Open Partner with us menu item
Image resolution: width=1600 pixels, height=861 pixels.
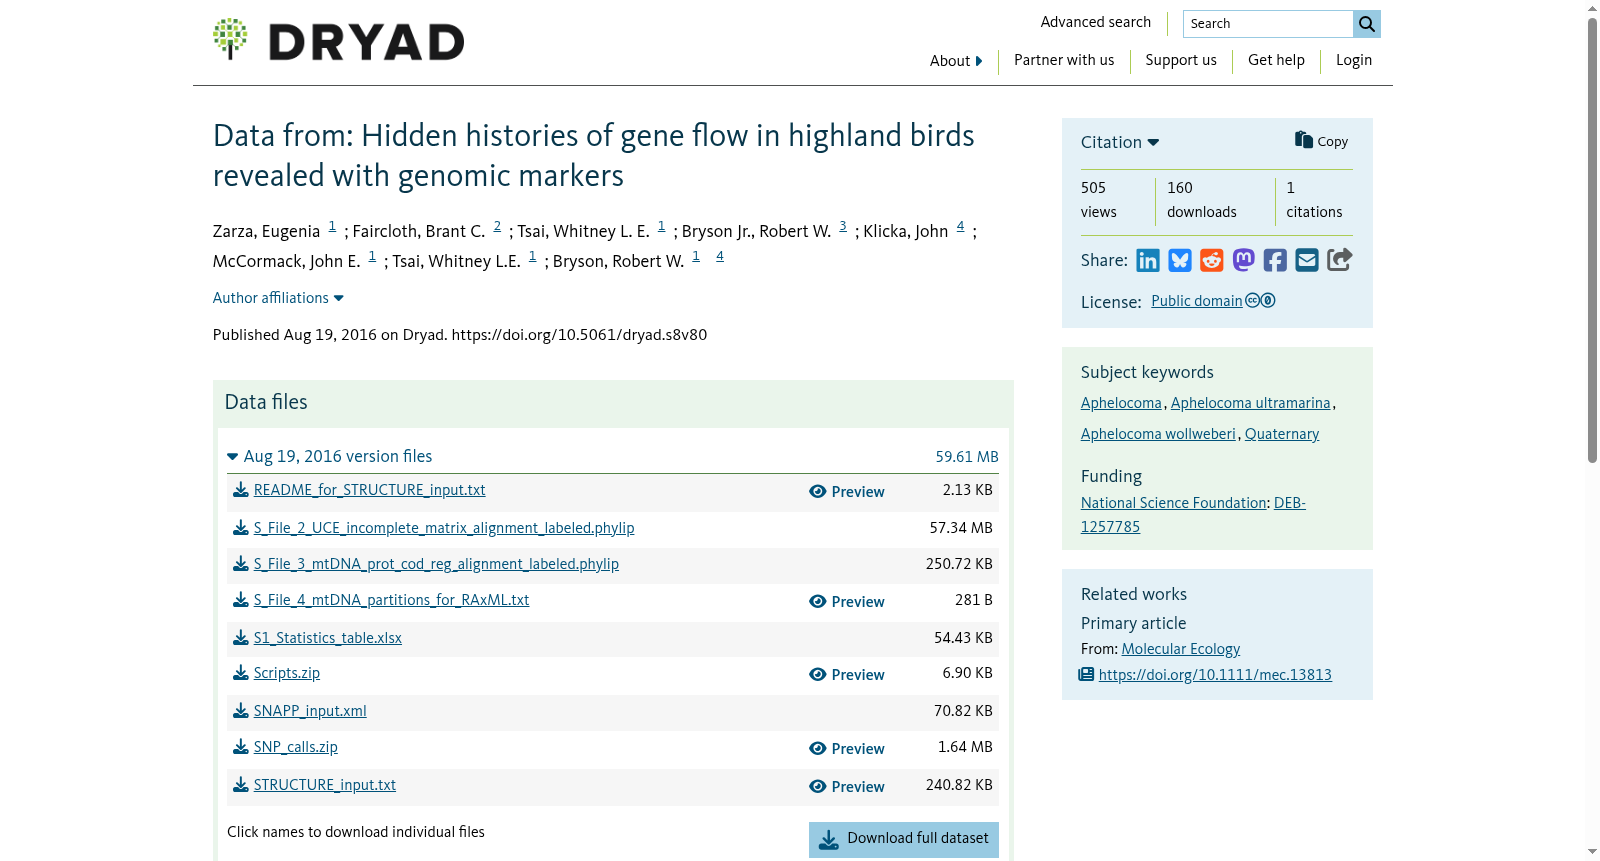[1064, 60]
